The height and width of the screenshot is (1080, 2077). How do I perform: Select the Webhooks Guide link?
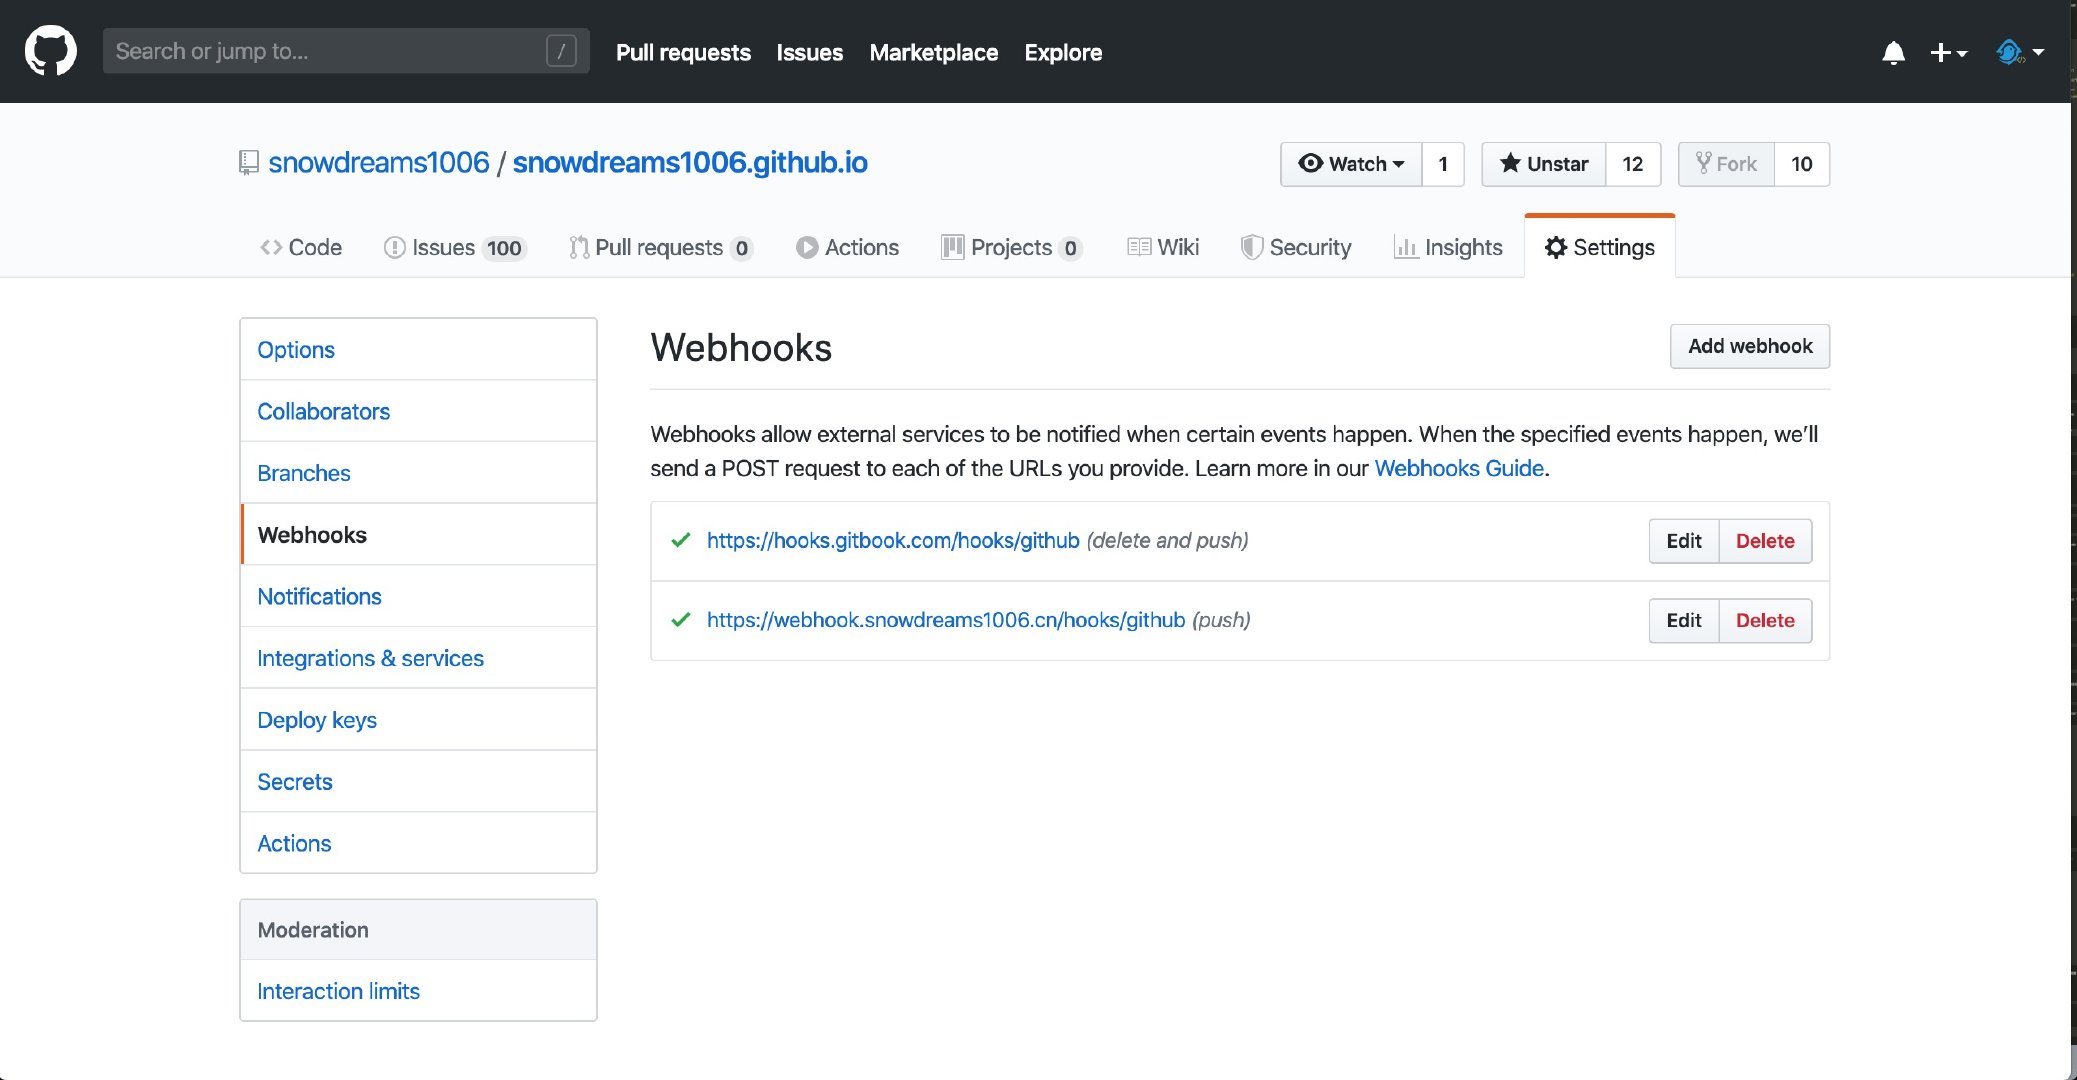1459,467
